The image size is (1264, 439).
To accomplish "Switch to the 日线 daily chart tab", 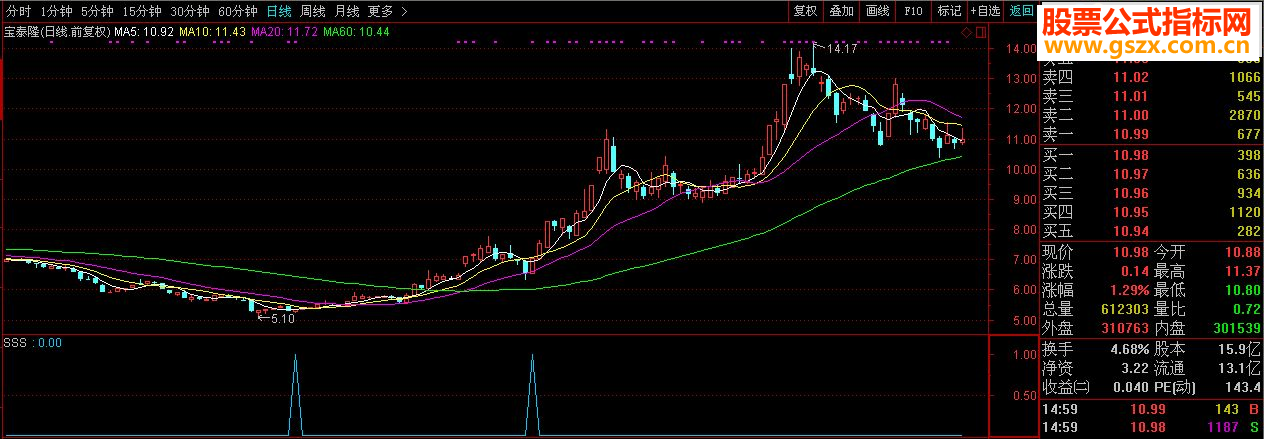I will coord(279,11).
